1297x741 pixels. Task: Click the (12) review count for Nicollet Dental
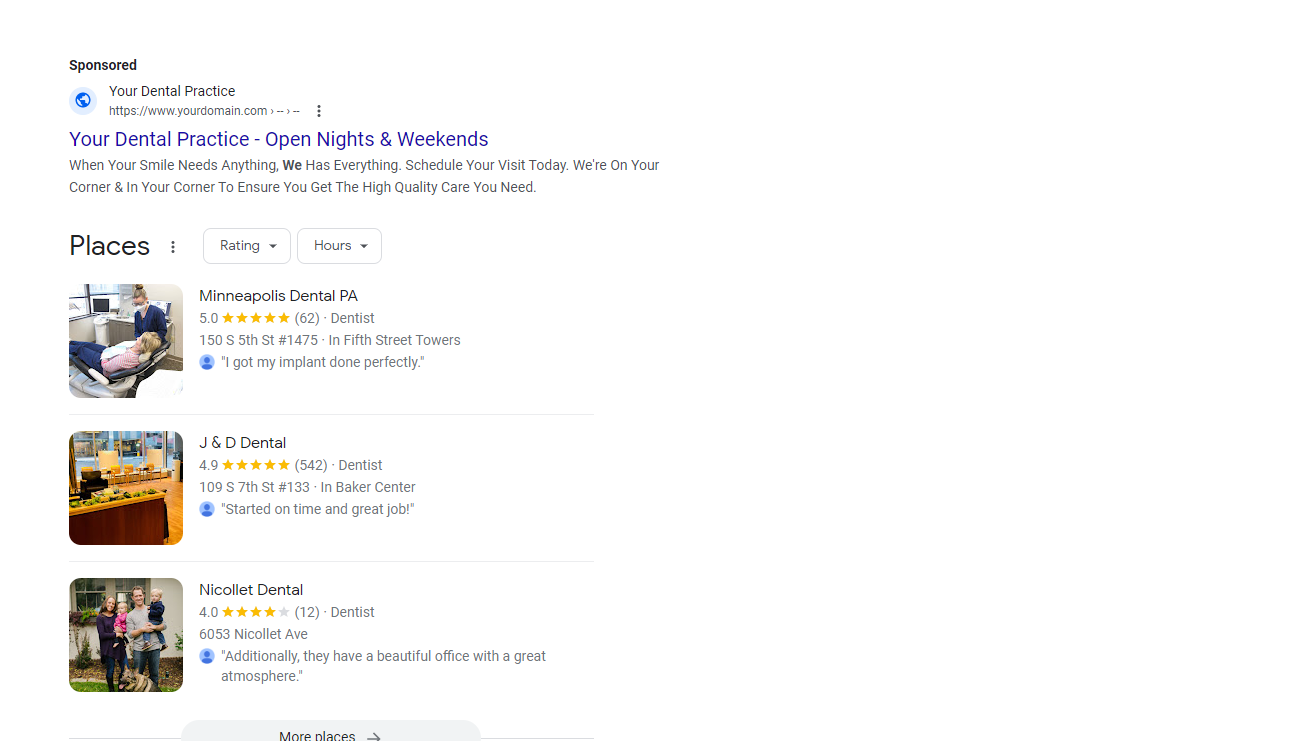point(307,611)
